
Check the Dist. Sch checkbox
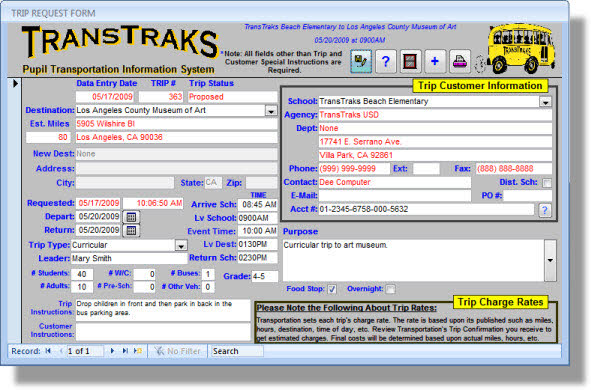[x=547, y=183]
